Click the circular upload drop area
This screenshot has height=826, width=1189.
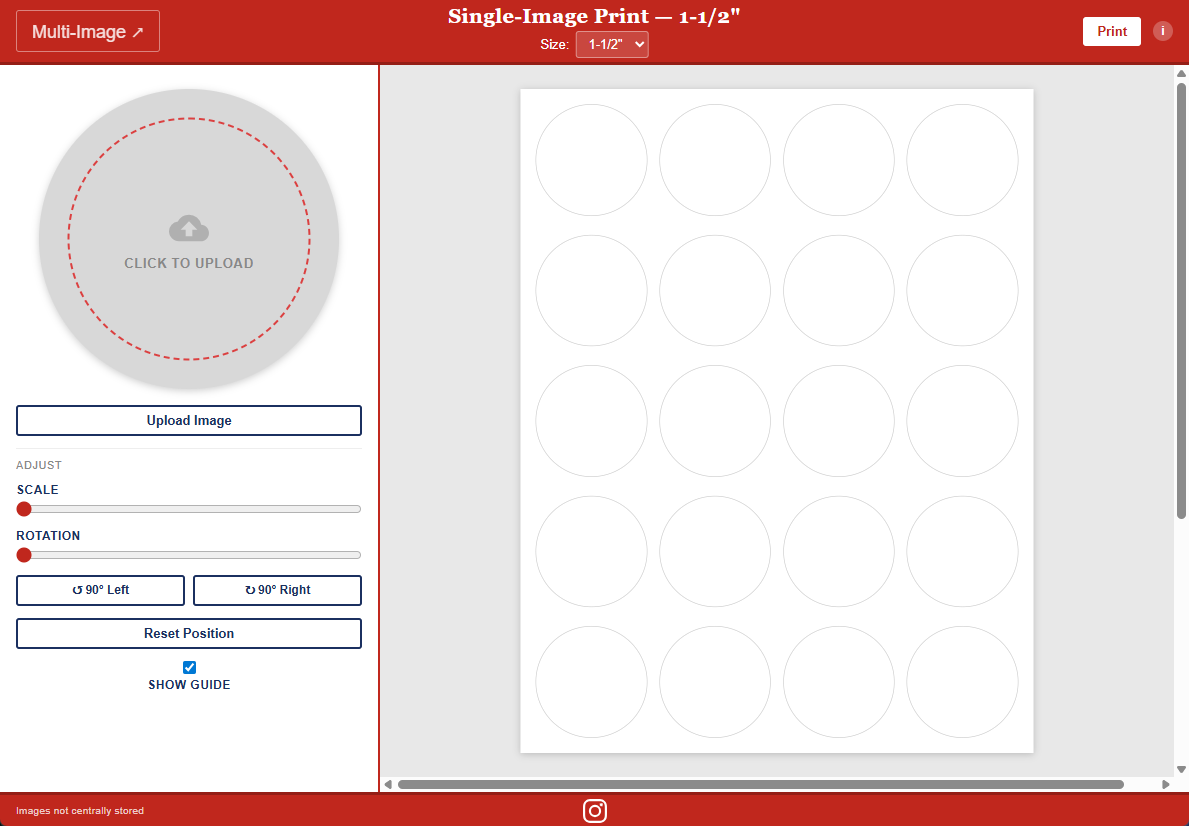pos(189,239)
